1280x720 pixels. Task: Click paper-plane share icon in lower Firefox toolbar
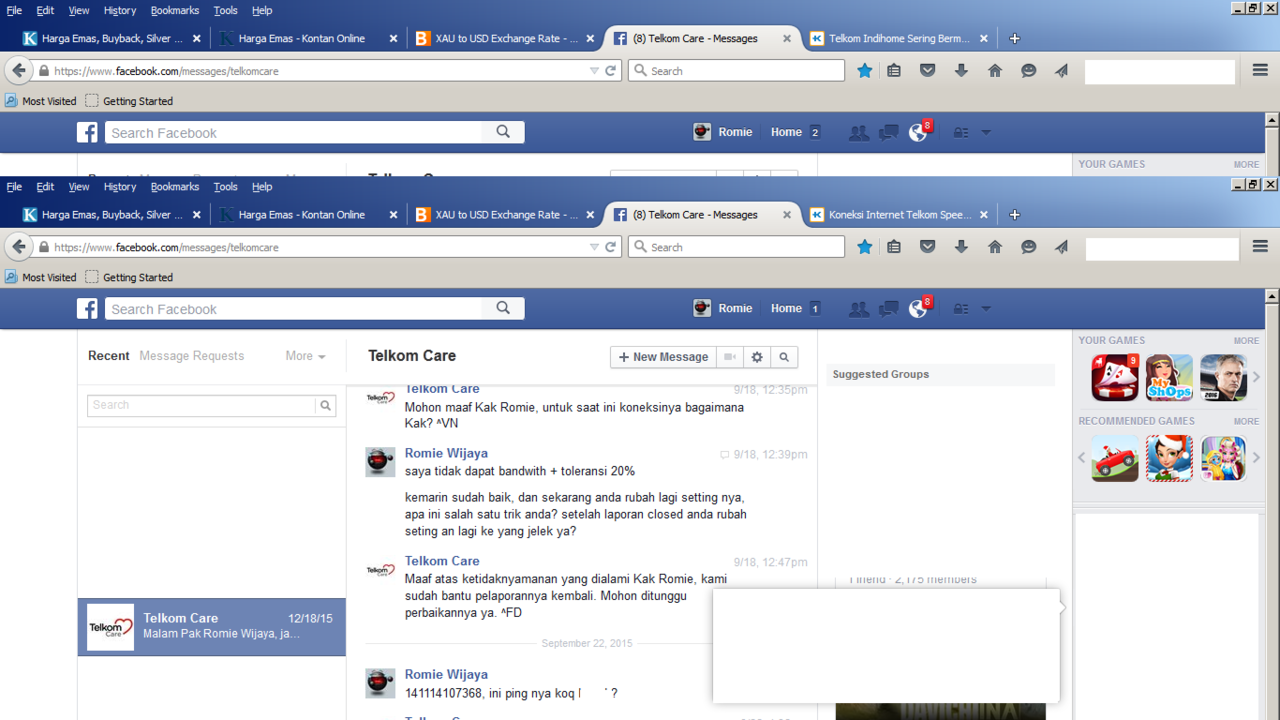[1062, 247]
